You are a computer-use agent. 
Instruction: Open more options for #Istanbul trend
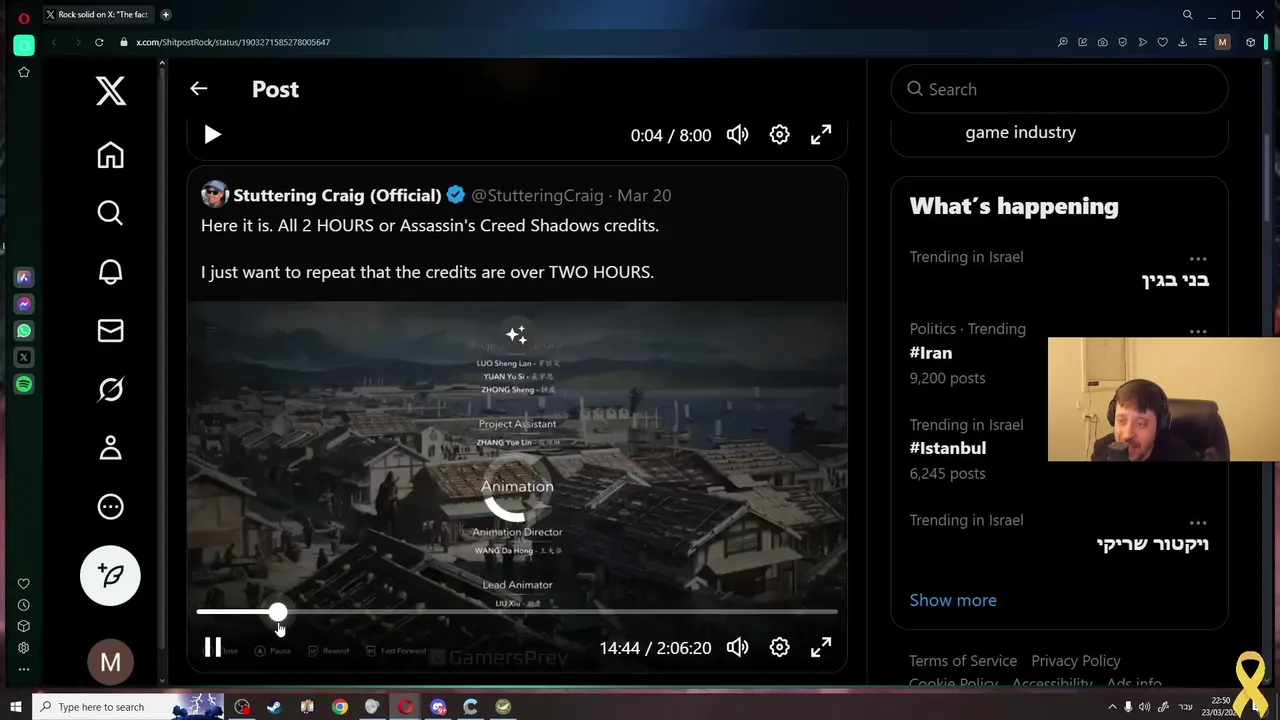point(1198,426)
